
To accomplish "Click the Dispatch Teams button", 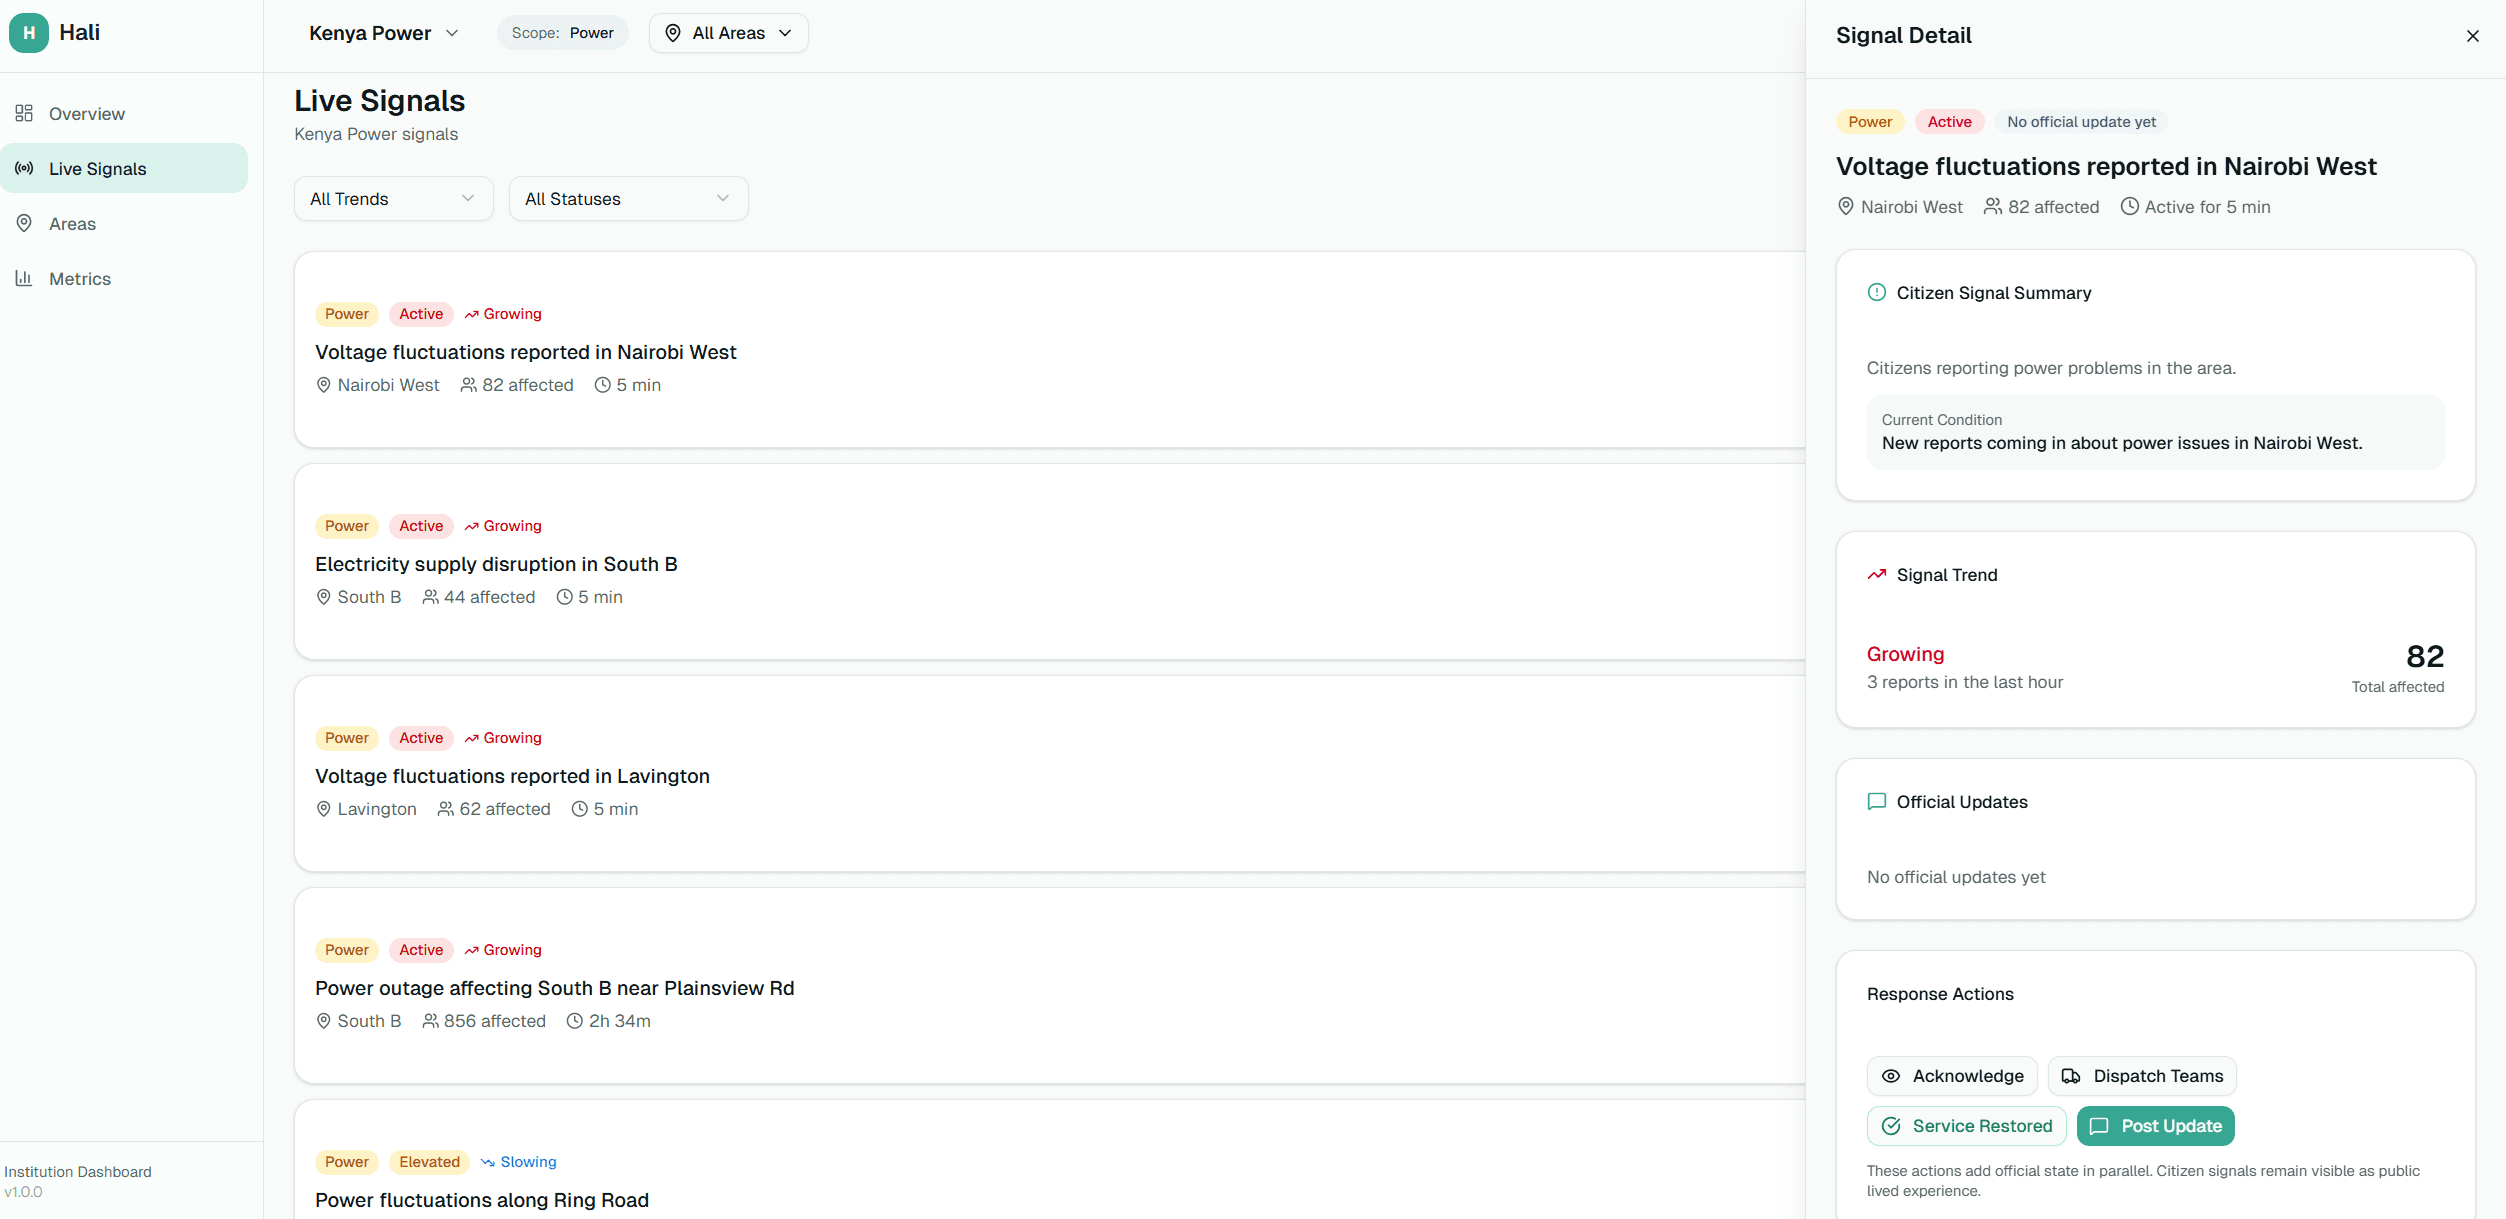I will (x=2142, y=1076).
